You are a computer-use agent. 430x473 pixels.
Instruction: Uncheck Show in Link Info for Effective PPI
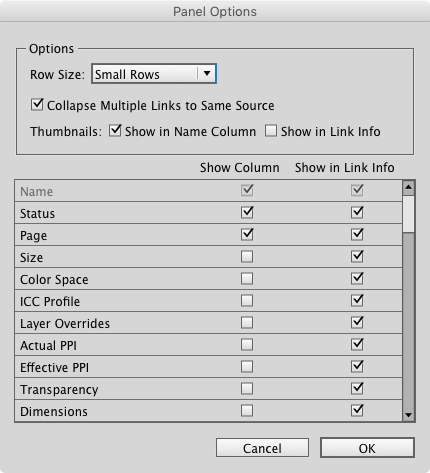pos(357,366)
